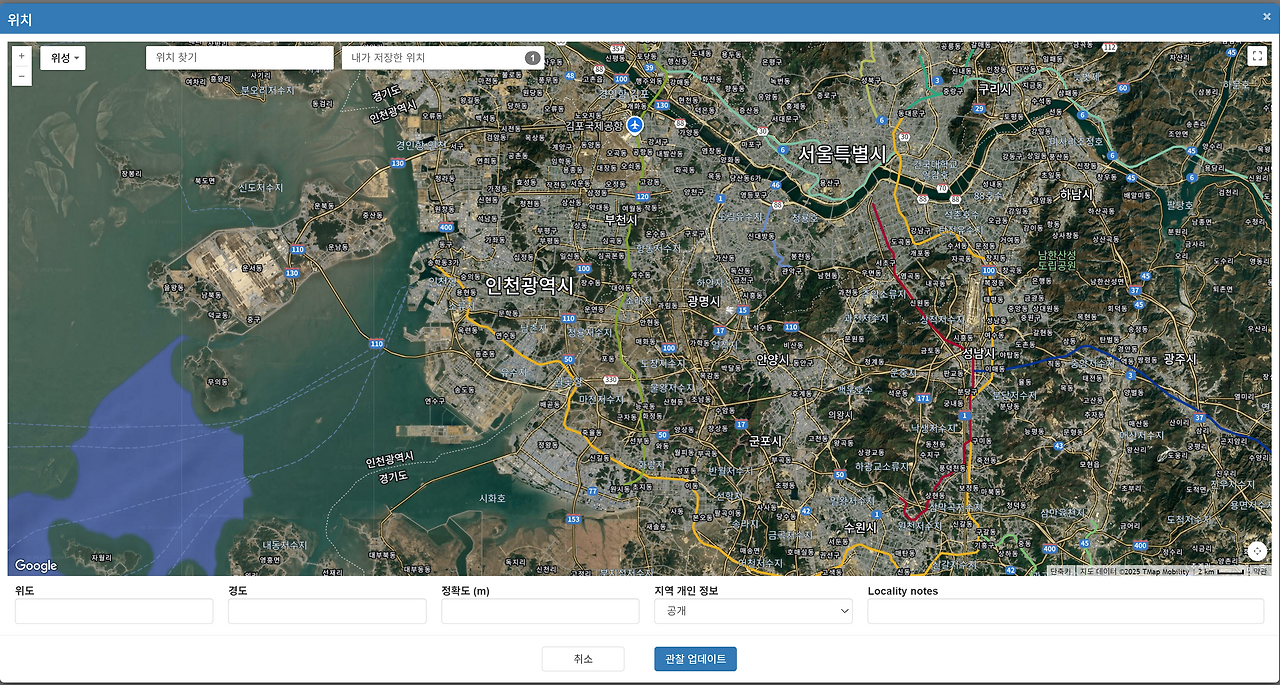This screenshot has width=1280, height=685.
Task: Click the 신도저수지 label on map
Action: (x=261, y=187)
